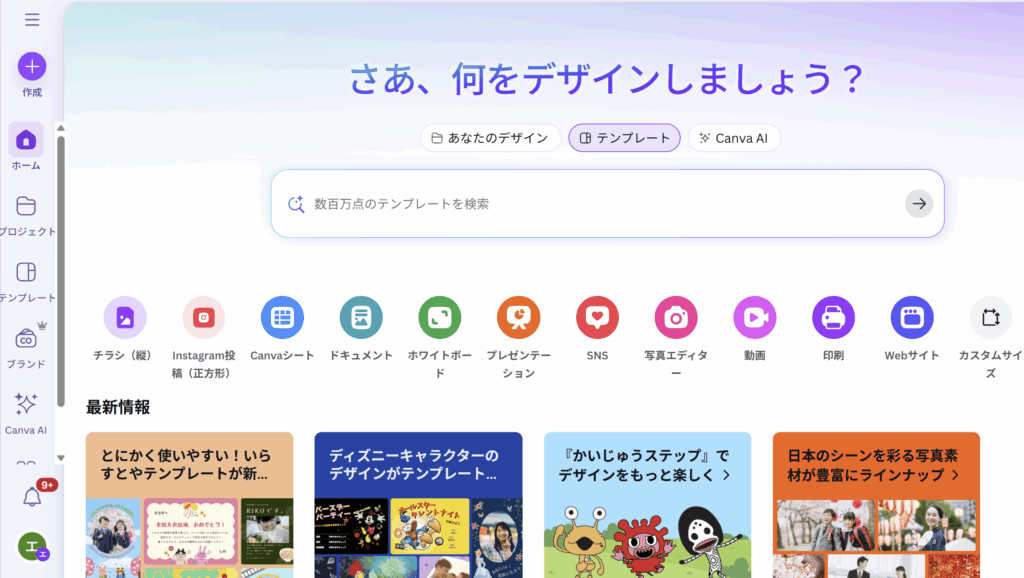Screen dimensions: 1024x578
Task: Choose the Webサイト icon
Action: [911, 318]
